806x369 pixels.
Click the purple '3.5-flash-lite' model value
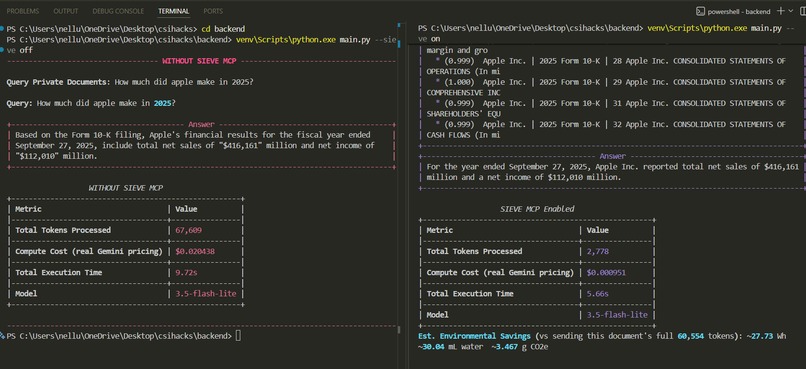pos(617,315)
